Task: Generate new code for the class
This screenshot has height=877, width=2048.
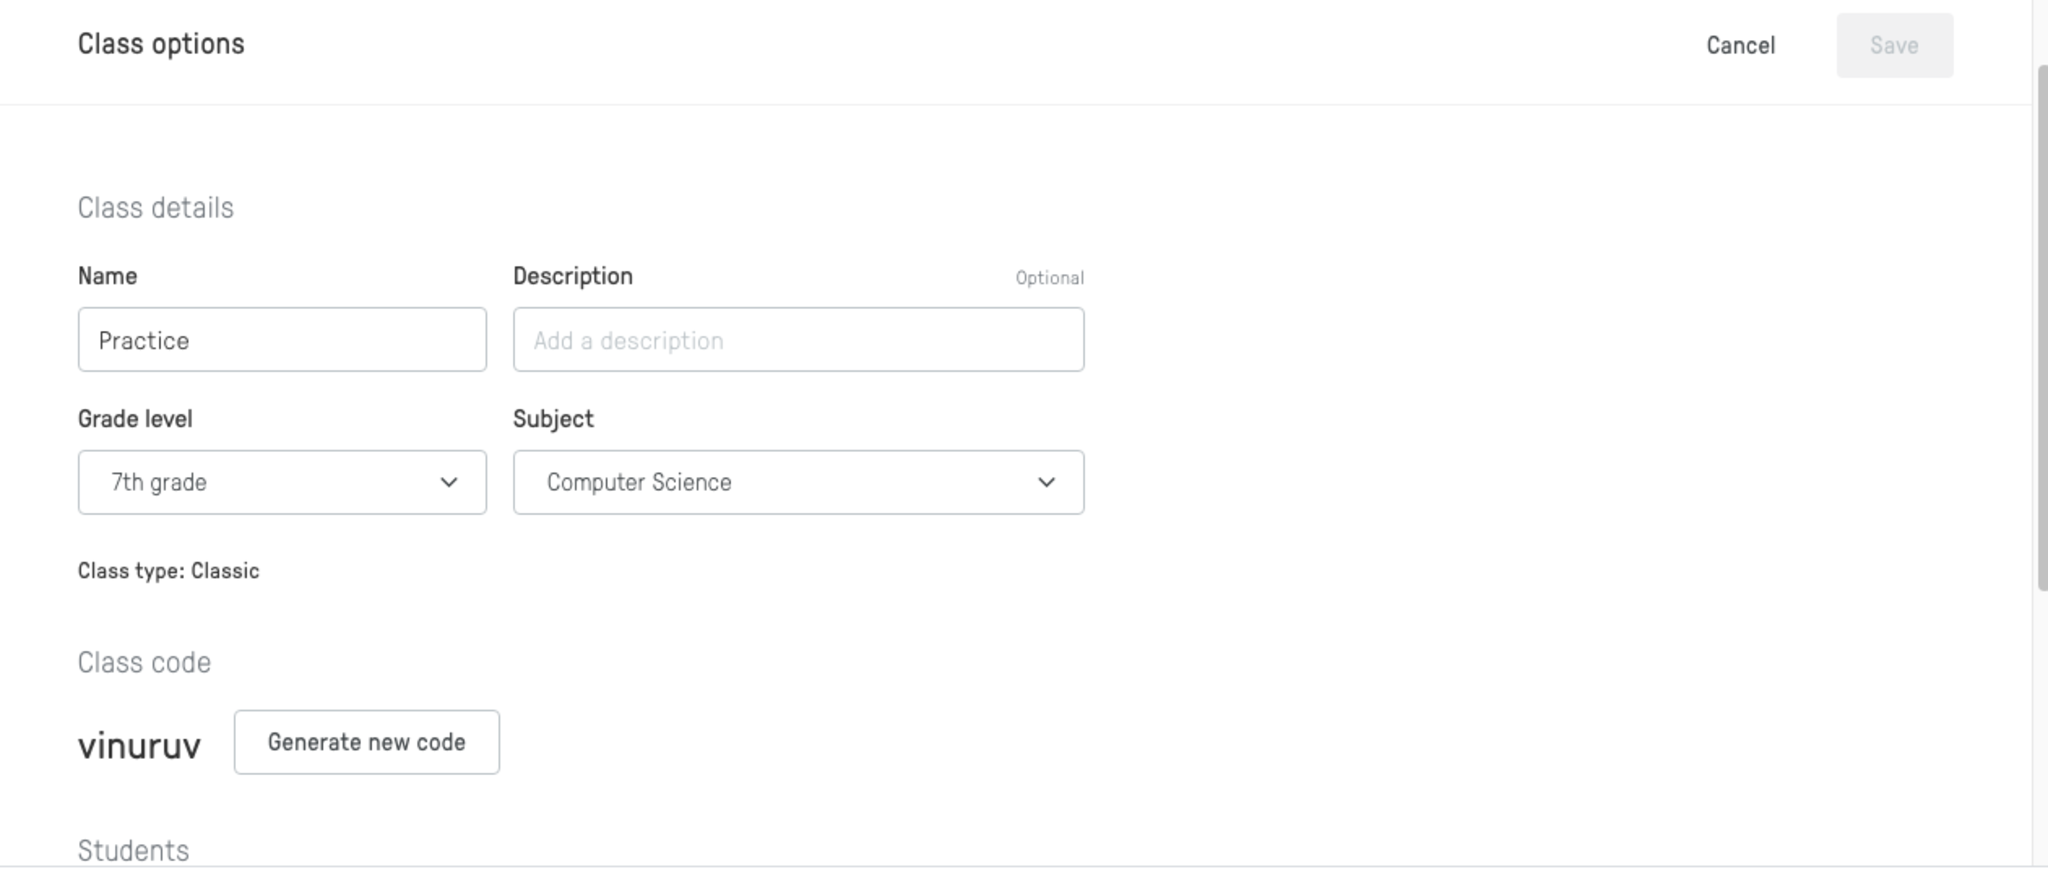Action: [366, 742]
